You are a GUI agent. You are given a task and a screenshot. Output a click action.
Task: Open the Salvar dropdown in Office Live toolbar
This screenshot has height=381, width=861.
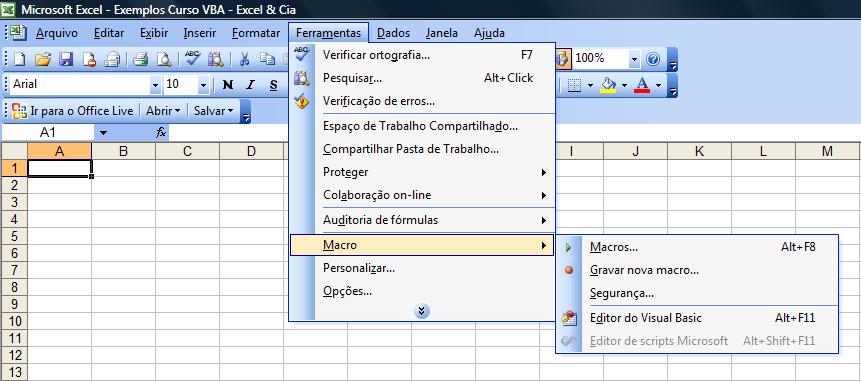click(x=214, y=111)
